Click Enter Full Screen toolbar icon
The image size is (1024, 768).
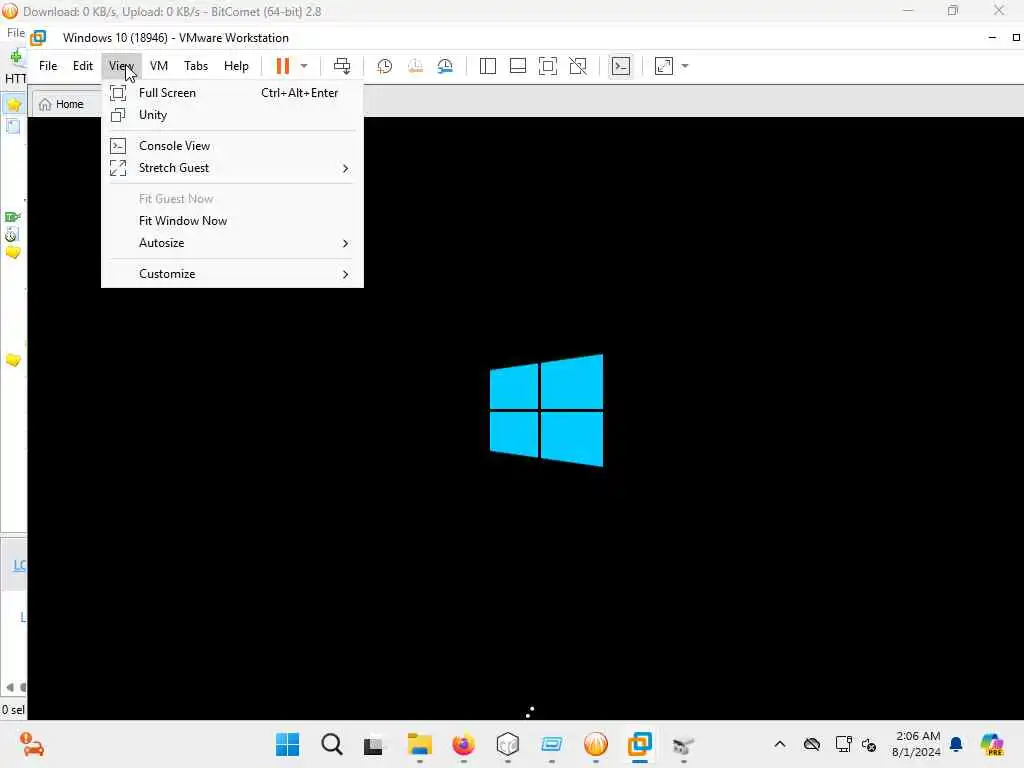point(548,66)
